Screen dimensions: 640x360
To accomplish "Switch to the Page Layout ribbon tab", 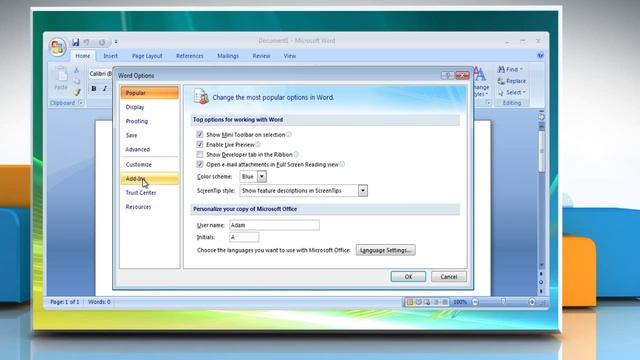I will [x=147, y=56].
